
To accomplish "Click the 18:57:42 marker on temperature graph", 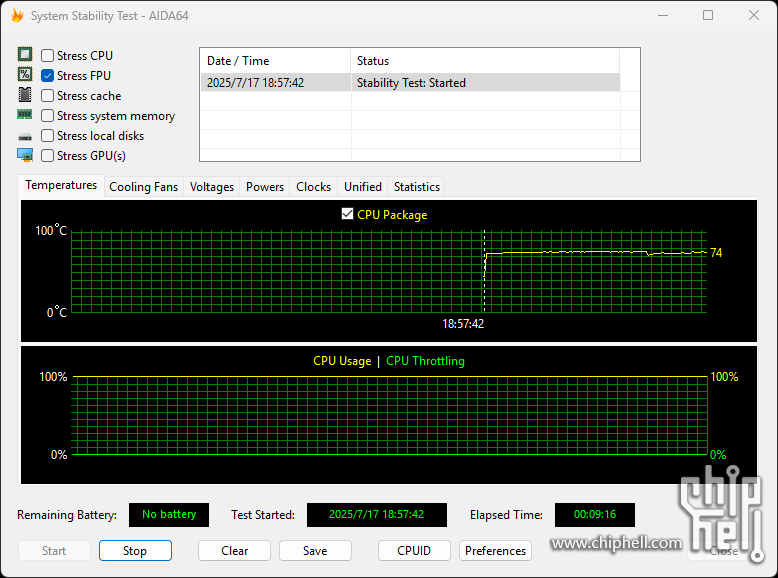I will click(x=463, y=324).
